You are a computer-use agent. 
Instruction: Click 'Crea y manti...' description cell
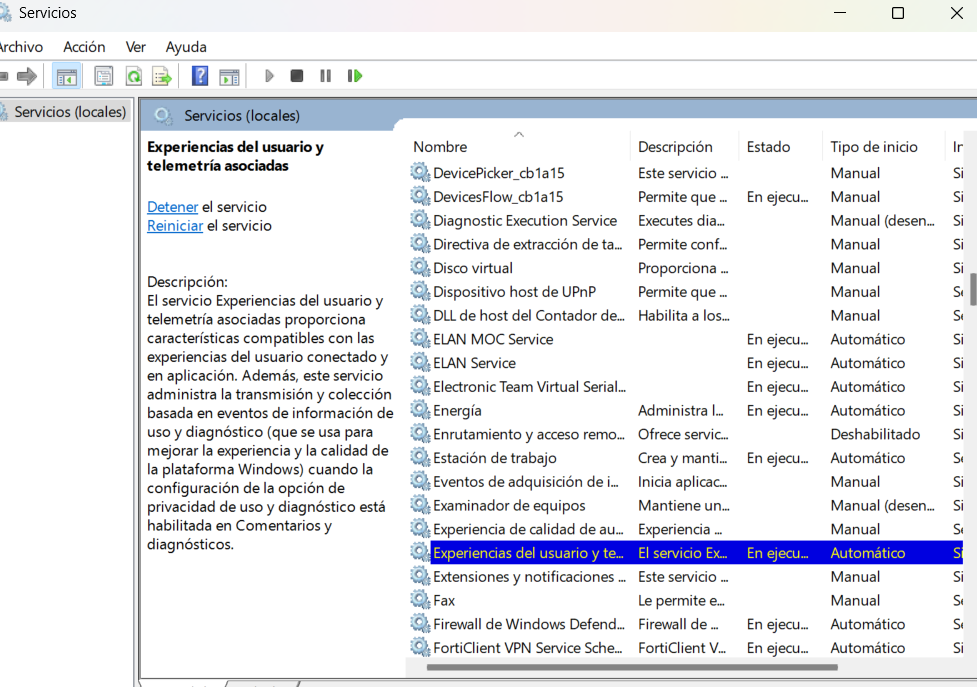click(x=682, y=458)
